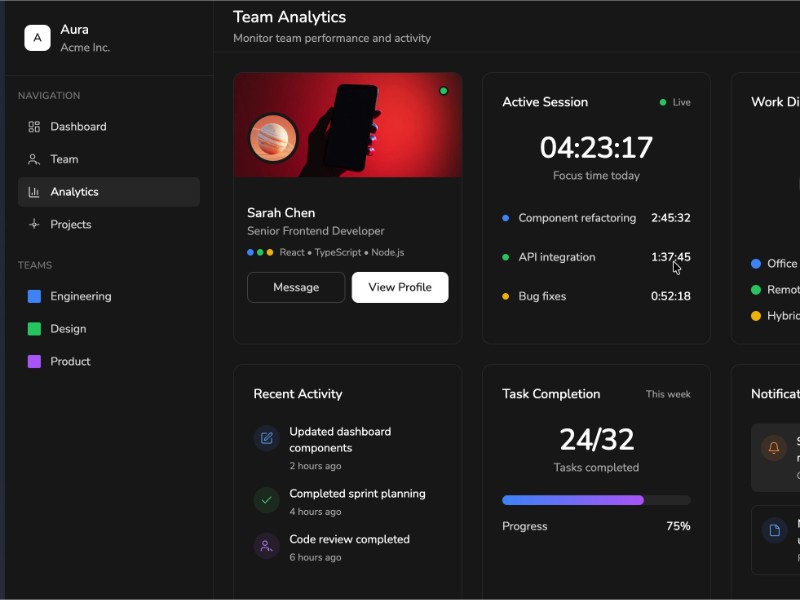Click the blue Office legend dot

(x=756, y=264)
